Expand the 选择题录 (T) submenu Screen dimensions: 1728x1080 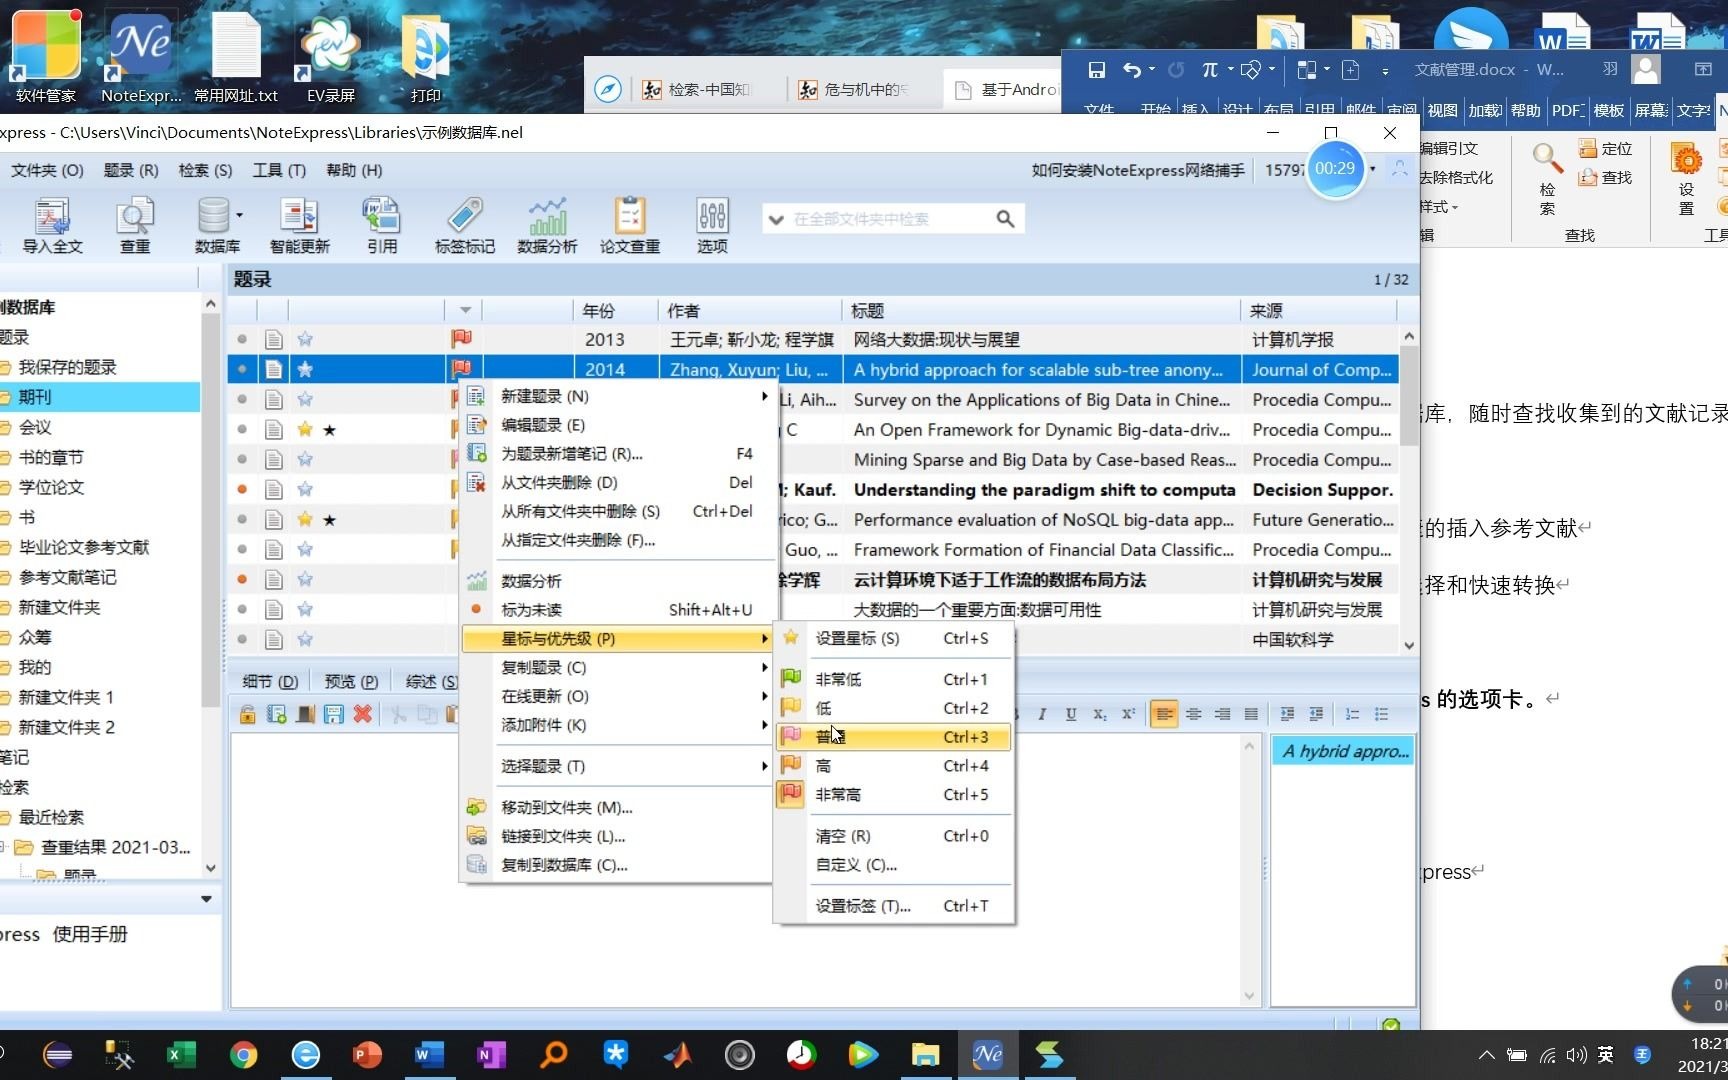[617, 766]
